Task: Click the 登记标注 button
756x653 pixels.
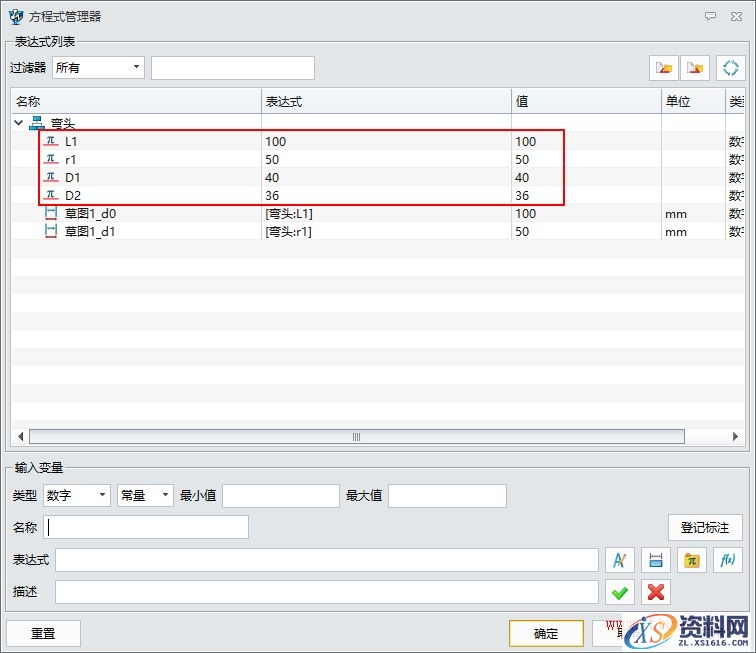Action: pos(705,528)
